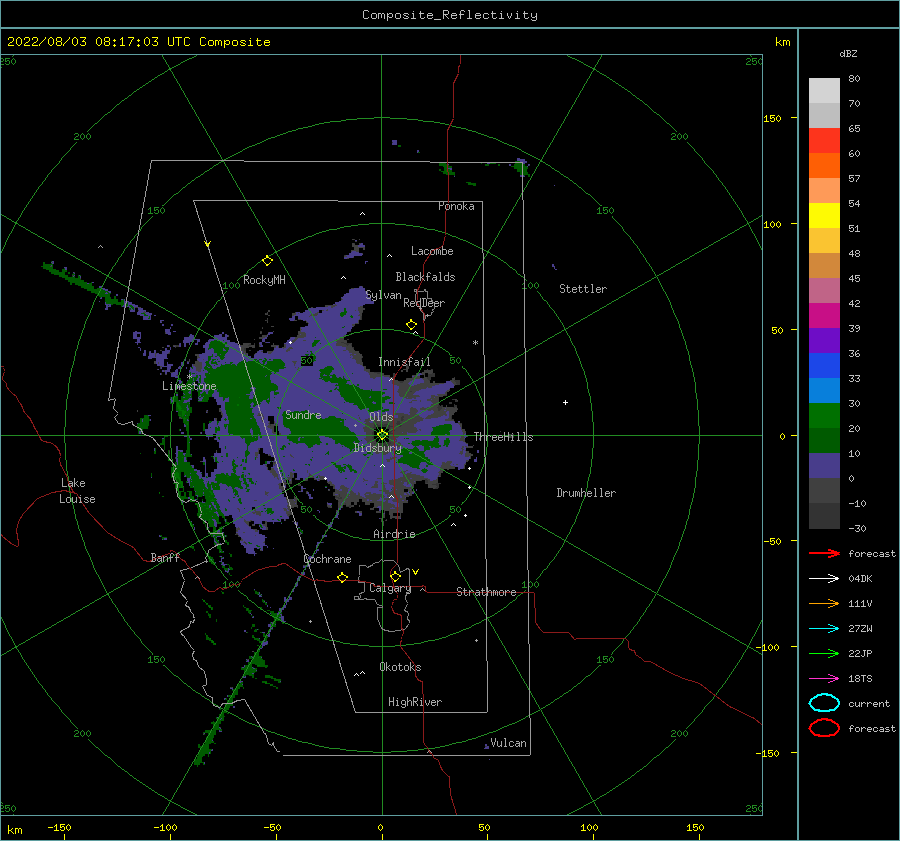
Task: Select the 80 dBZ color swatch
Action: [824, 91]
